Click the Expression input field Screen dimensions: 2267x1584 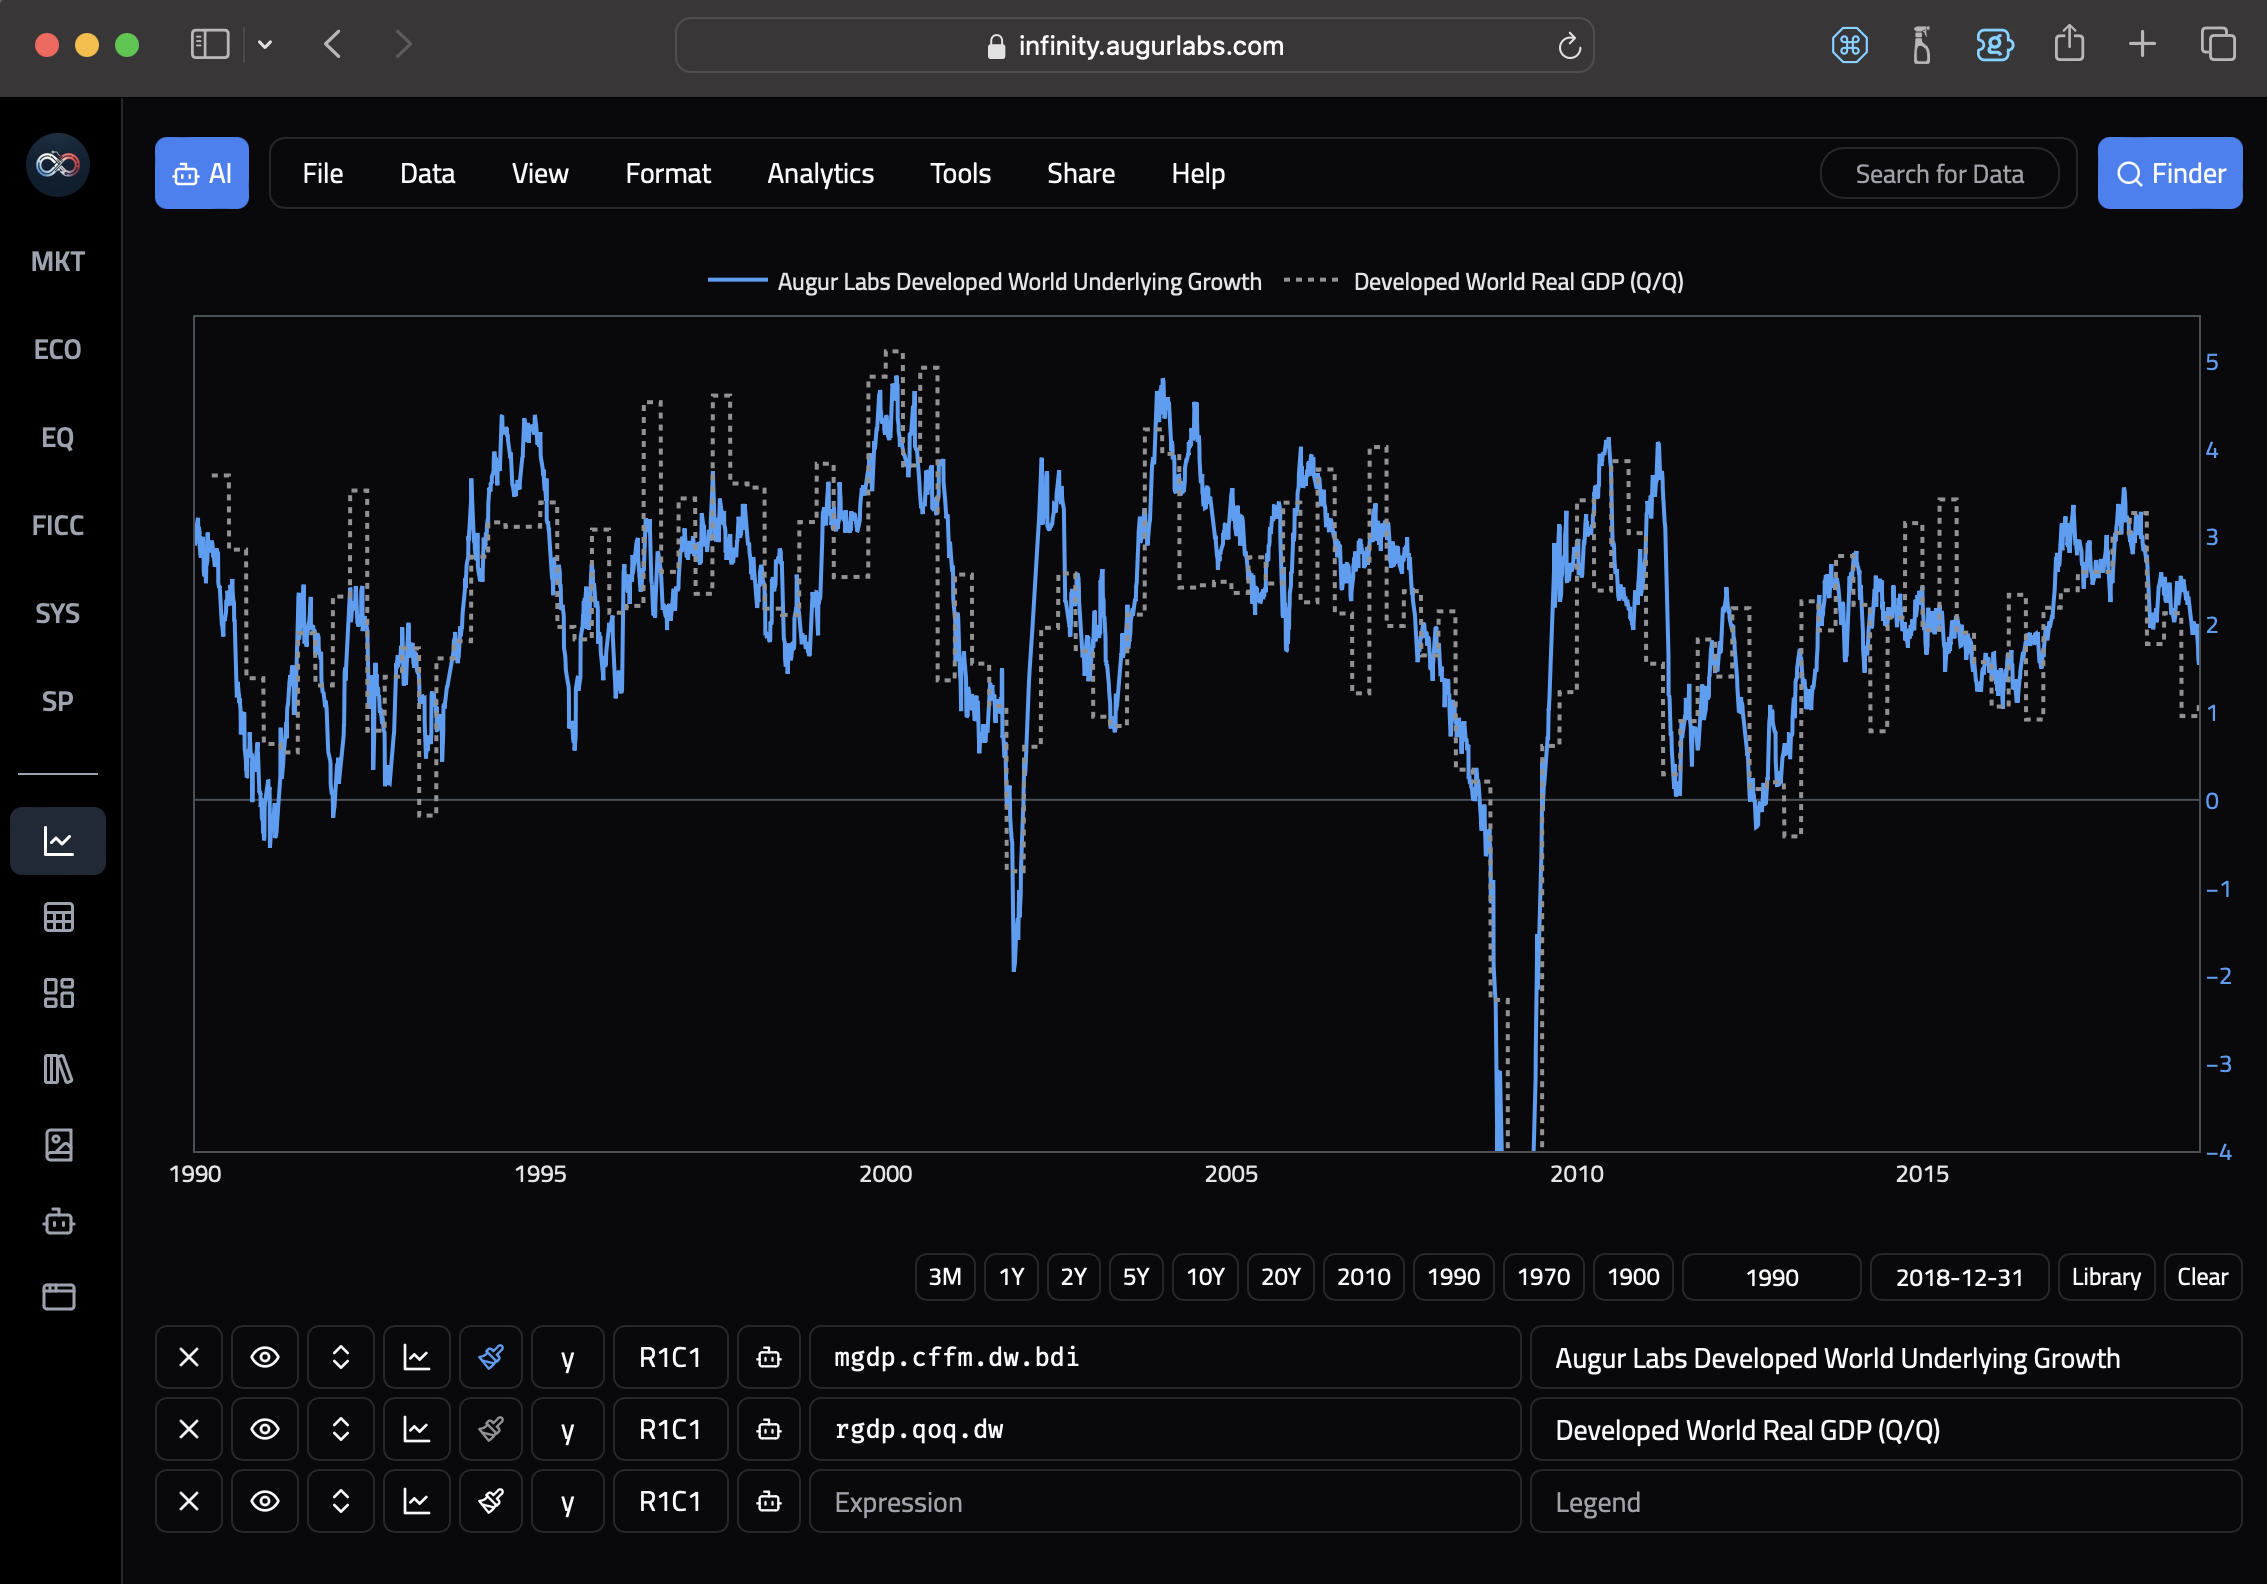tap(1163, 1501)
